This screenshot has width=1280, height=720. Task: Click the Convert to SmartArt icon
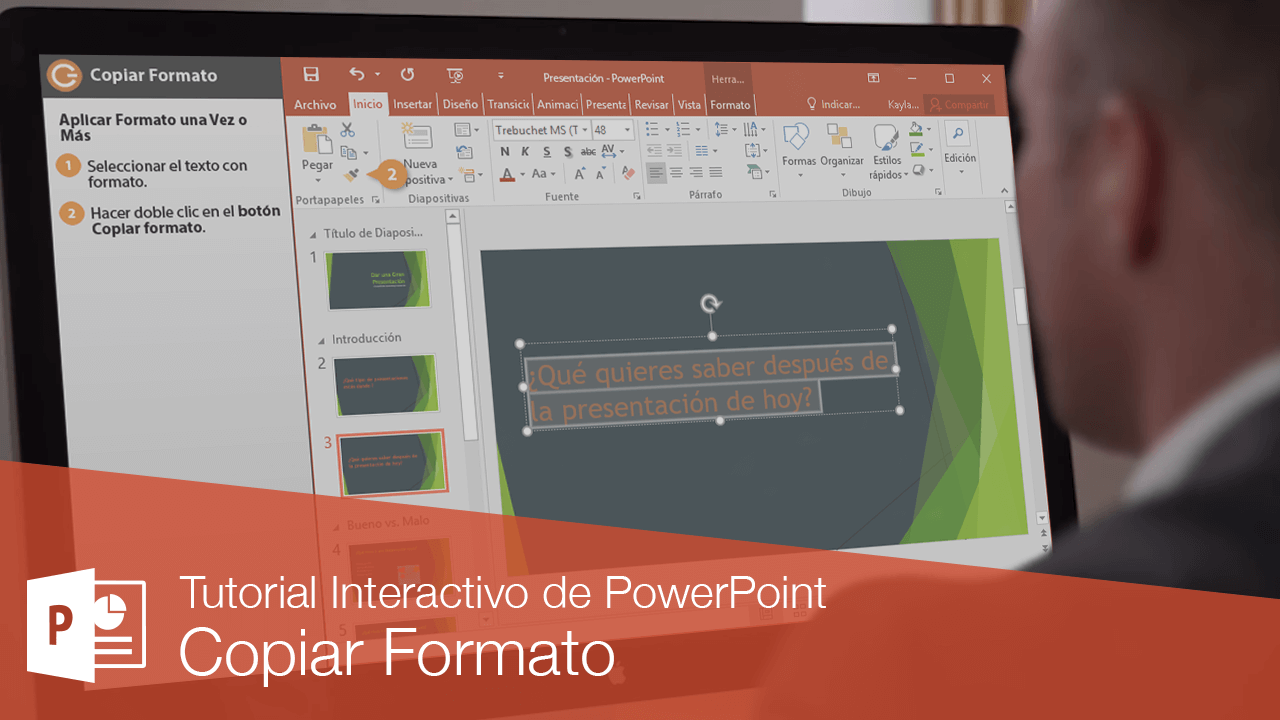point(755,172)
